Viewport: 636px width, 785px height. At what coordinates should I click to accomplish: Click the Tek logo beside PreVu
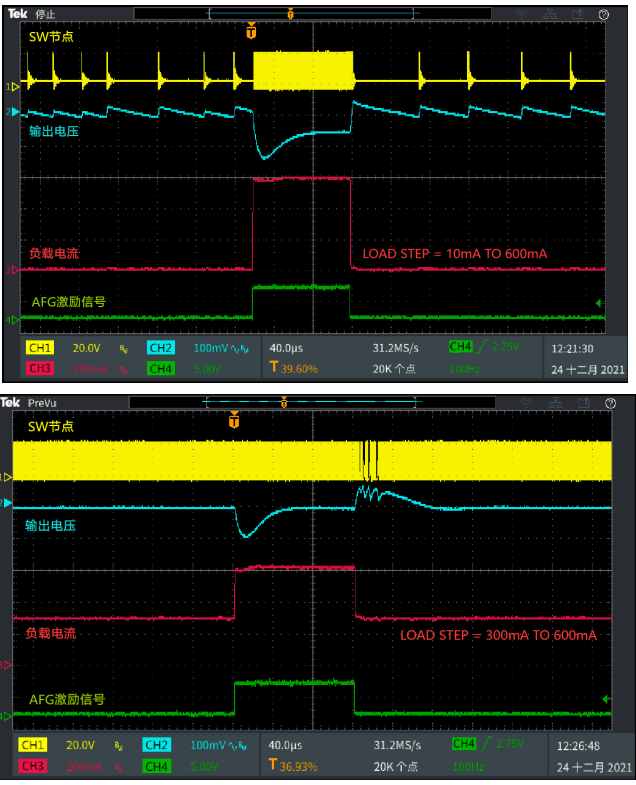(11, 402)
